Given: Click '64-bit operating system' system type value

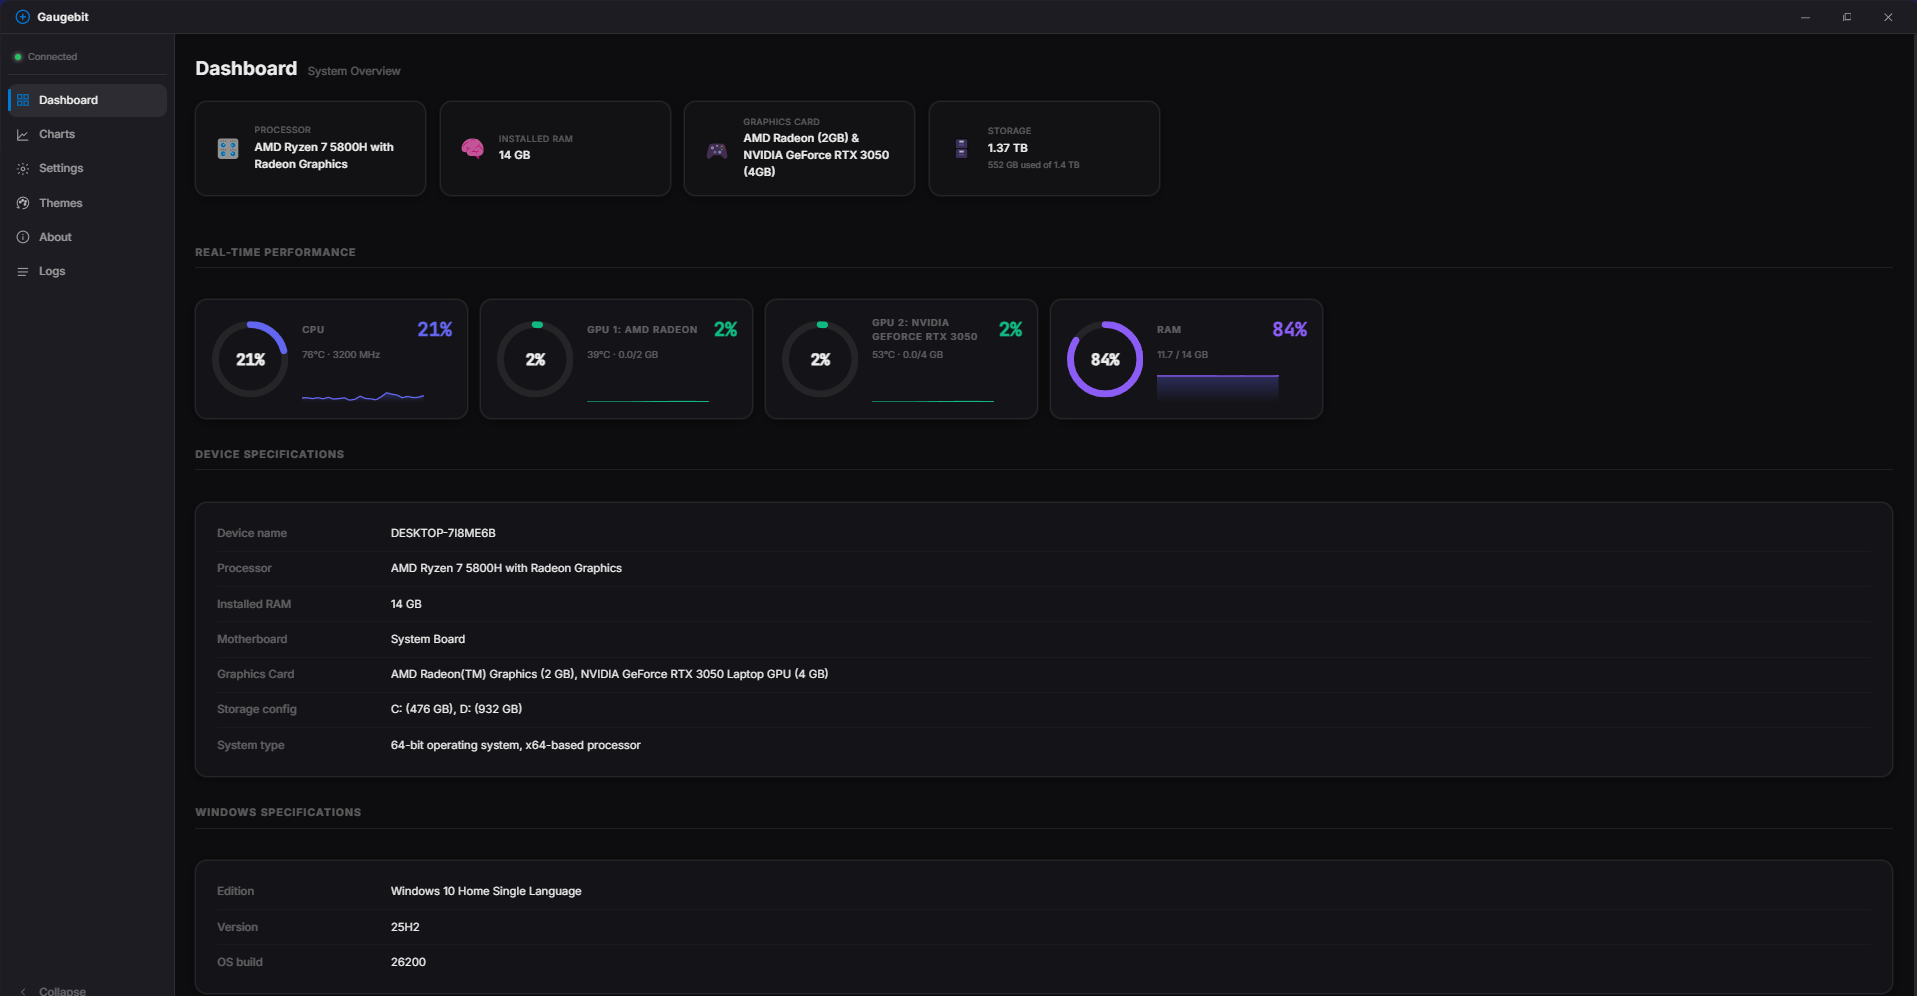Looking at the screenshot, I should (515, 745).
